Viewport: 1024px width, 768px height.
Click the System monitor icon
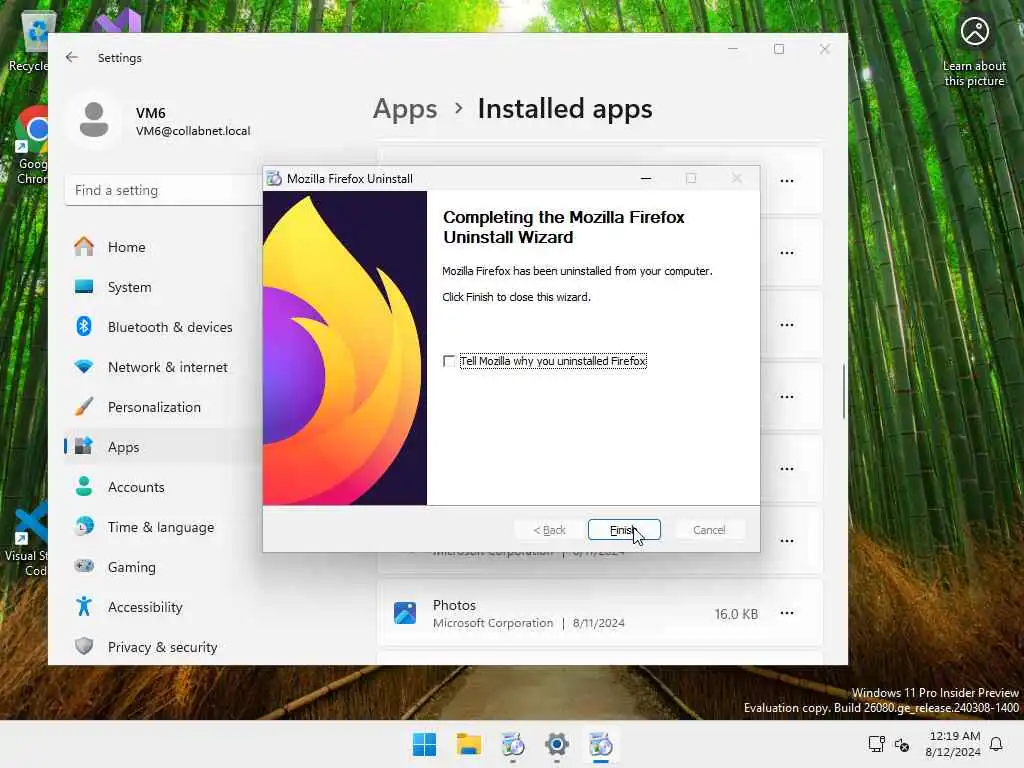tap(84, 286)
